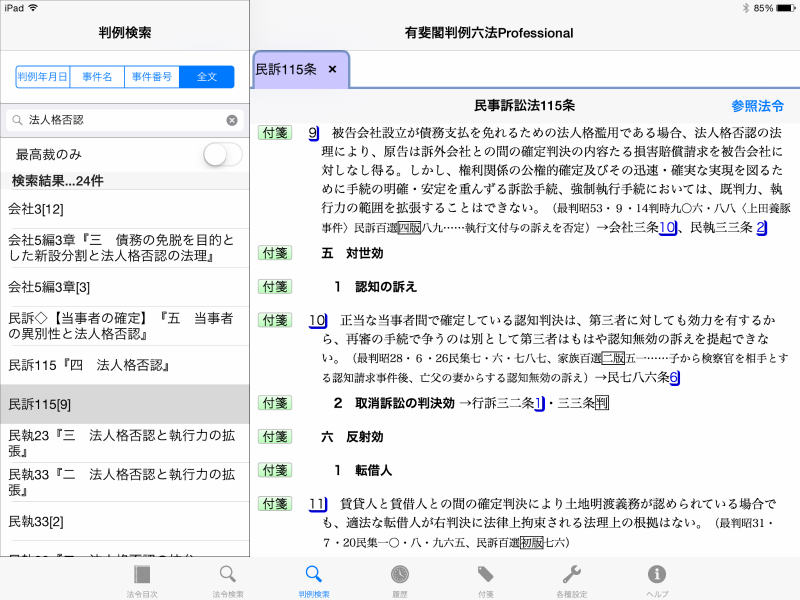The width and height of the screenshot is (800, 600).
Task: Clear the search field with the x icon
Action: click(232, 120)
